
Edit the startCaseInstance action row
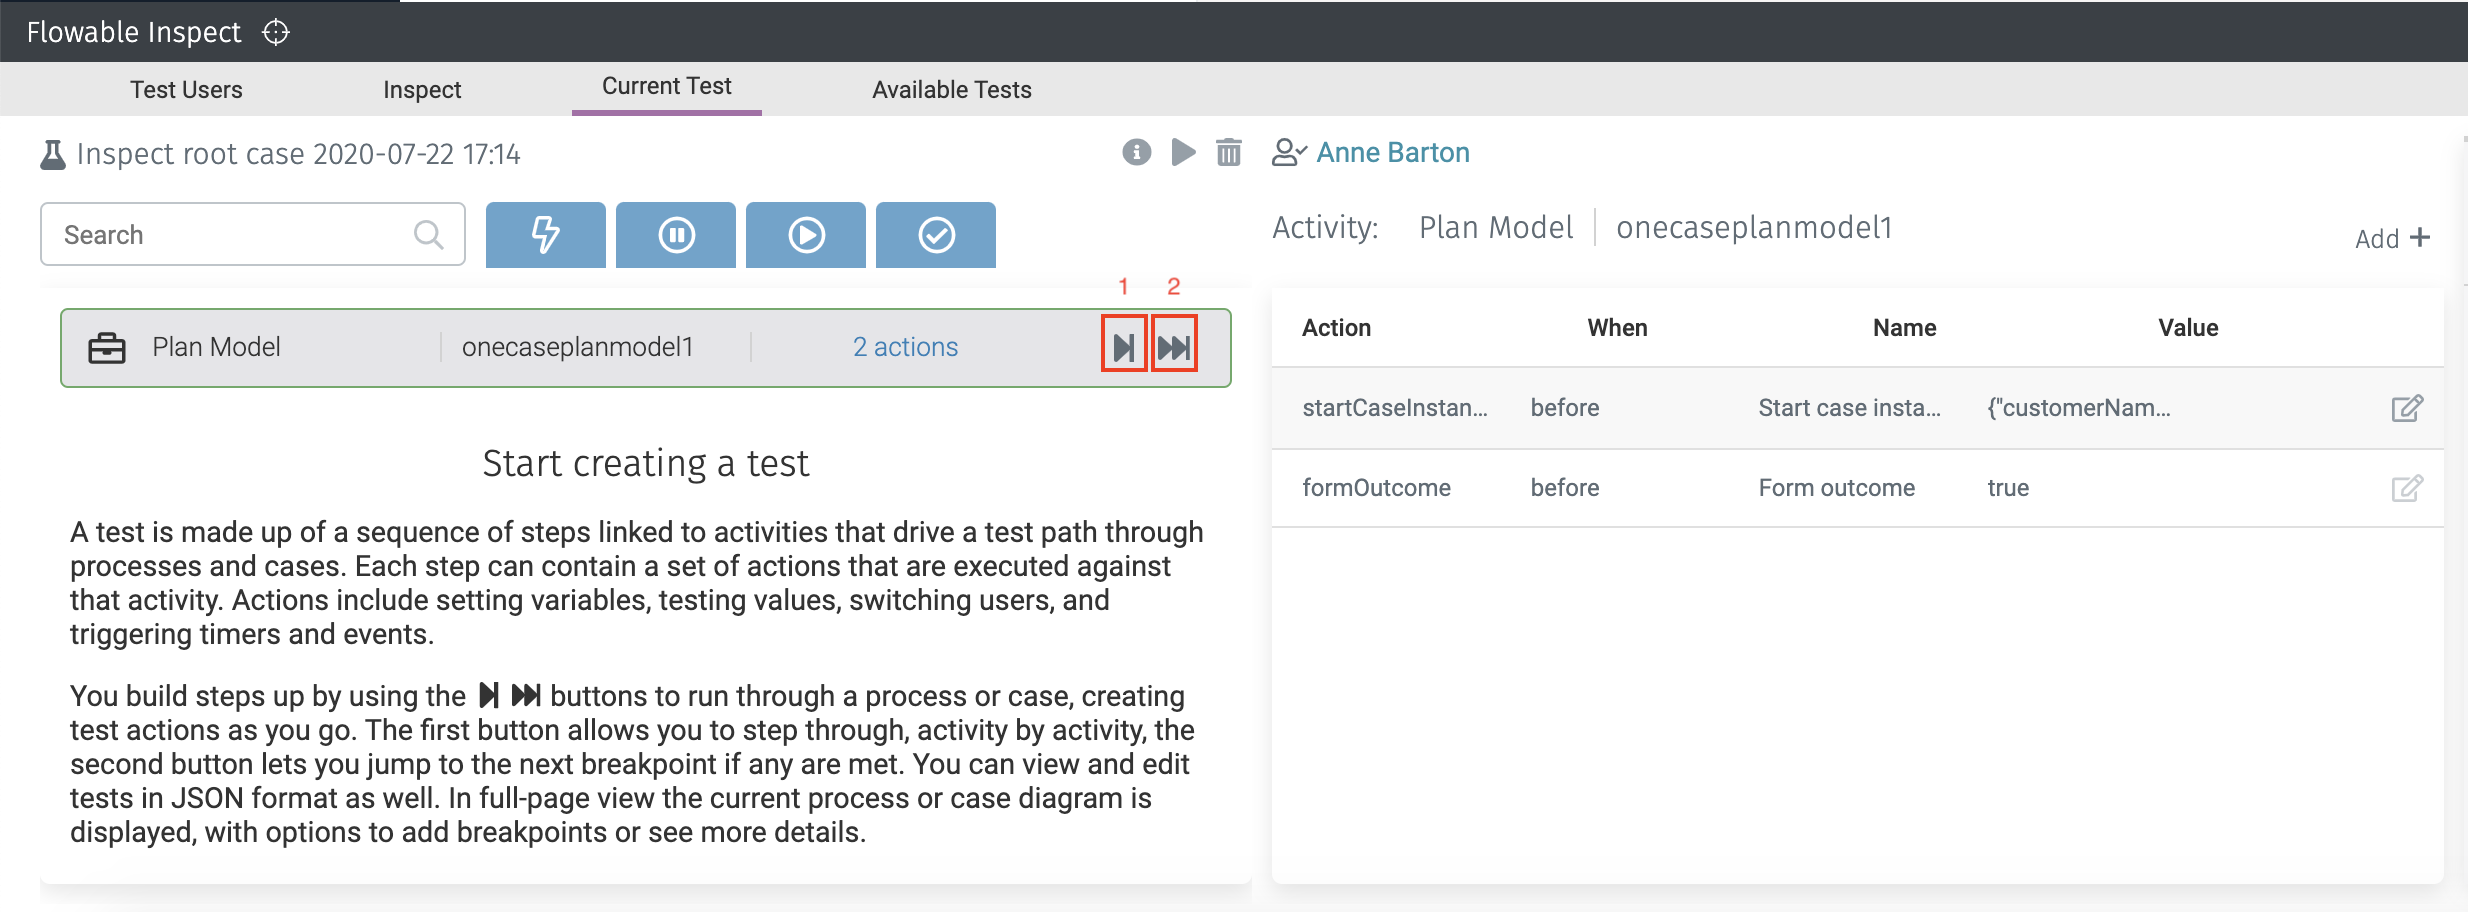pyautogui.click(x=2406, y=408)
